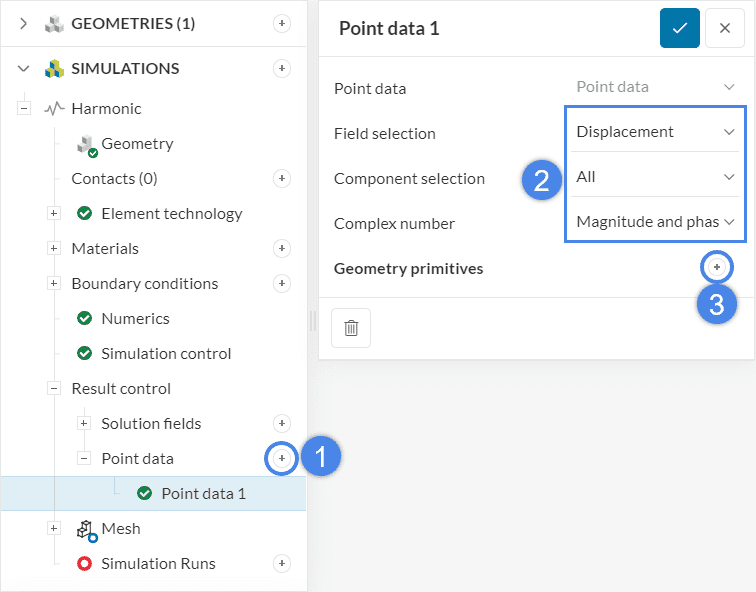Close the Point data 1 panel
756x592 pixels.
pyautogui.click(x=725, y=28)
